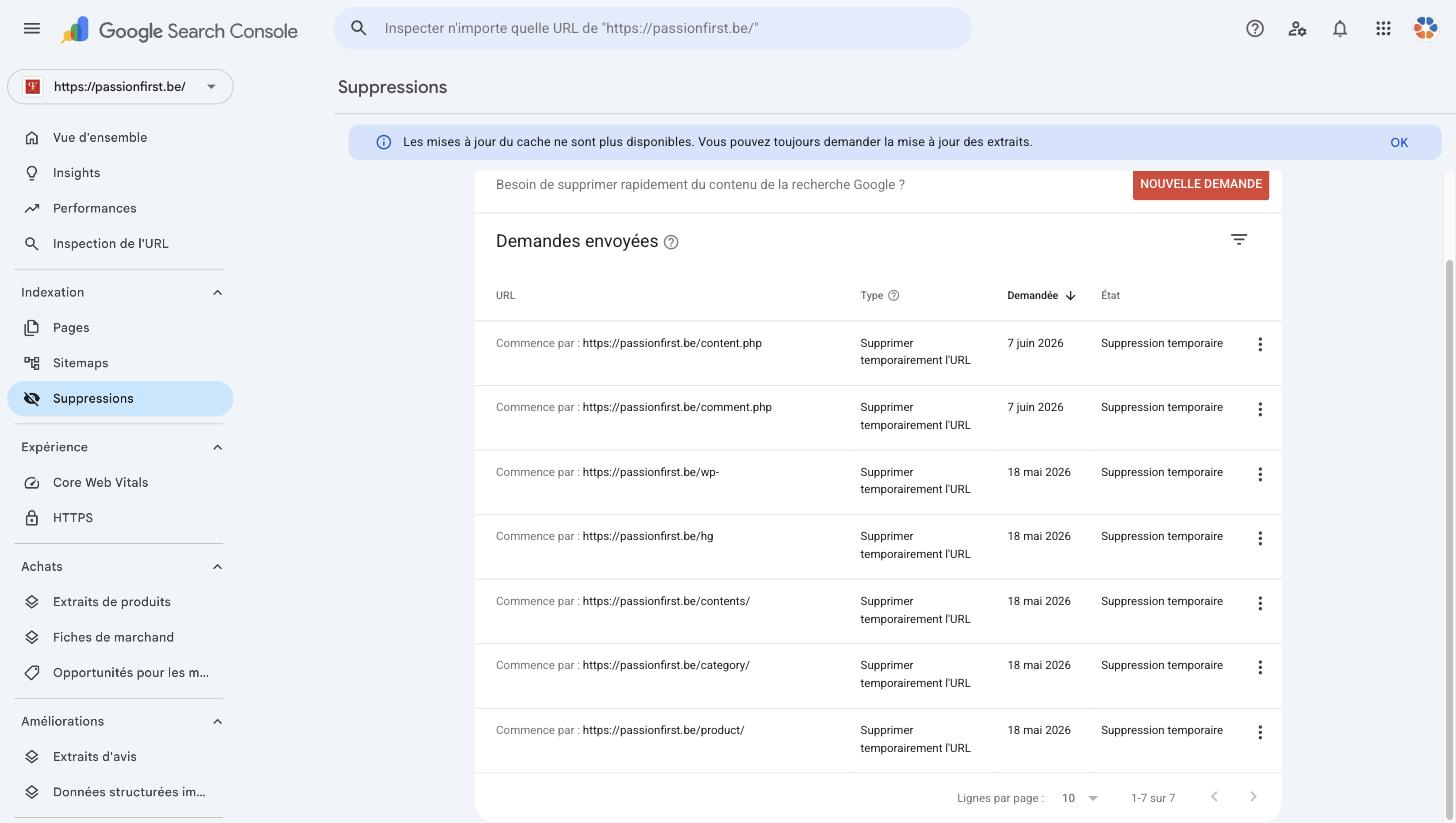Open help icon beside Demandes envoyées
1456x823 pixels.
[671, 242]
